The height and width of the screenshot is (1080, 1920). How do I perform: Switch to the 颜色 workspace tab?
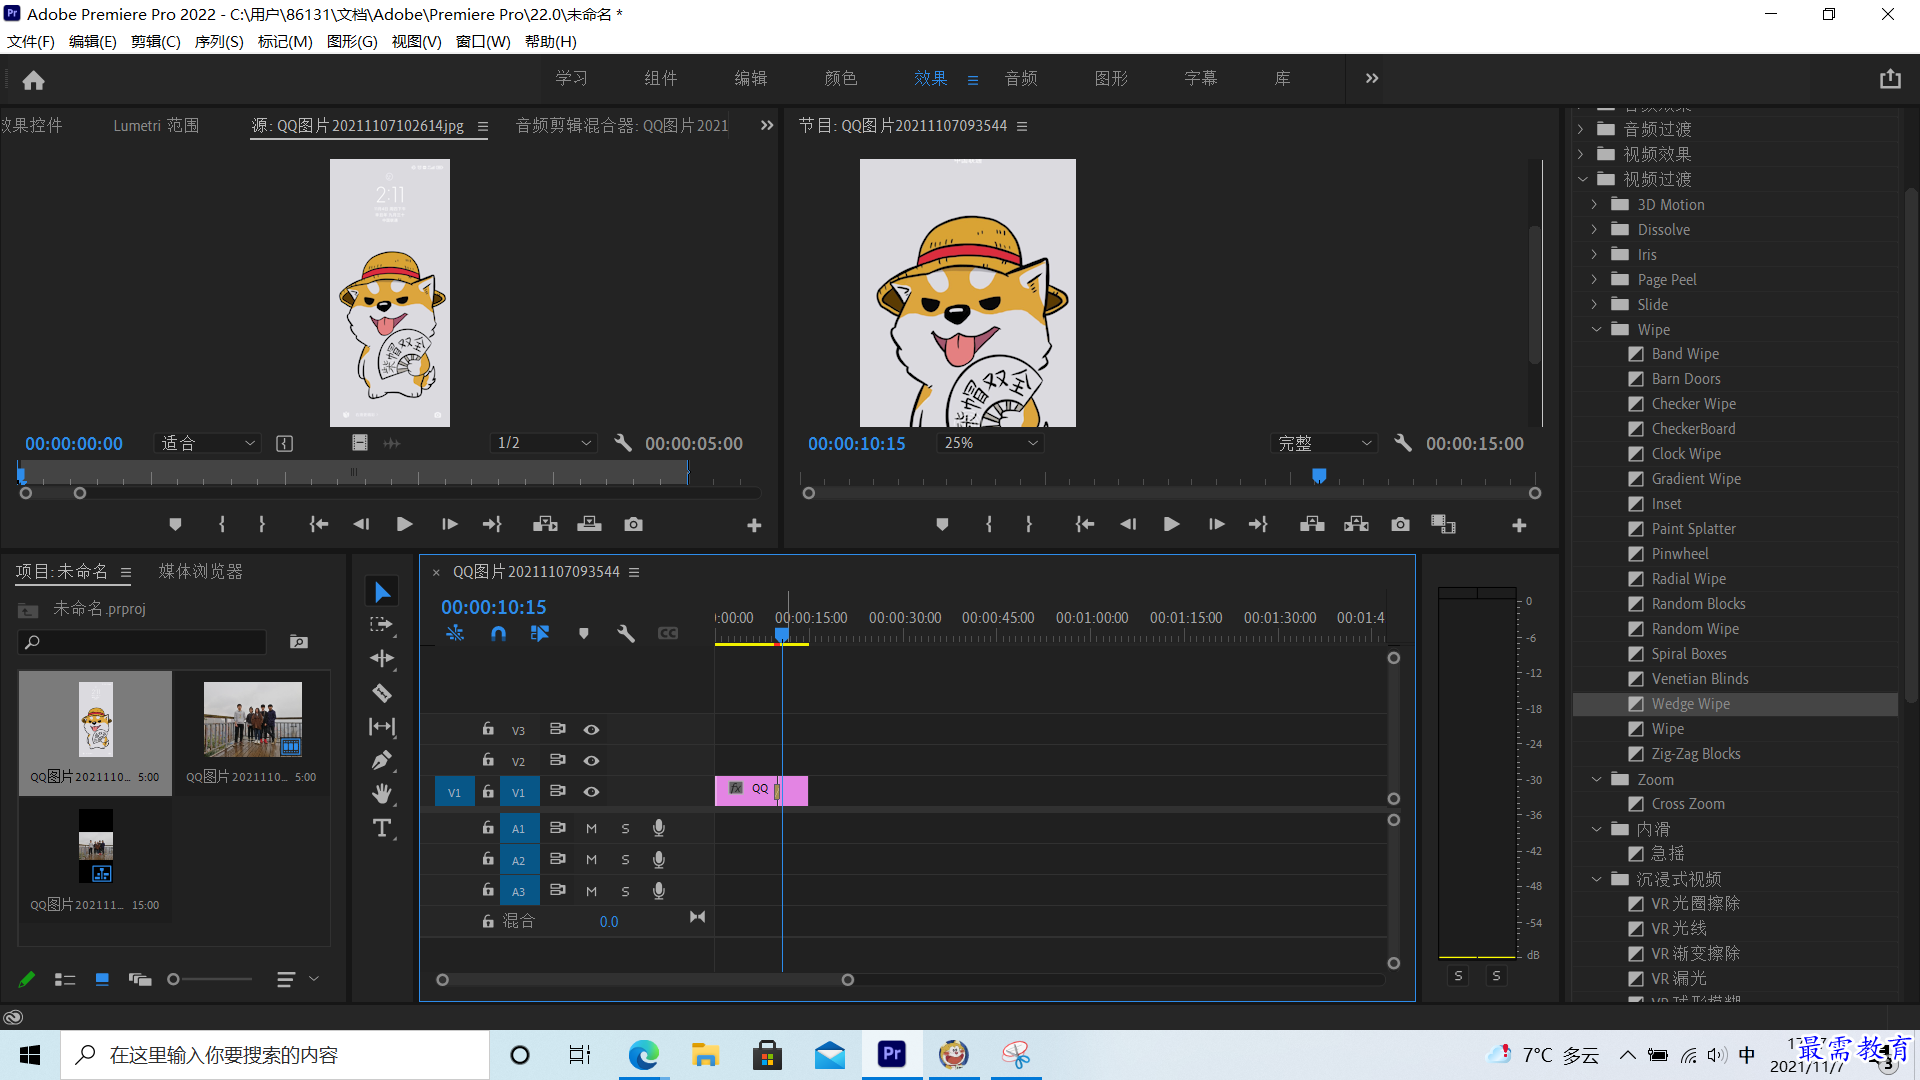click(x=840, y=79)
